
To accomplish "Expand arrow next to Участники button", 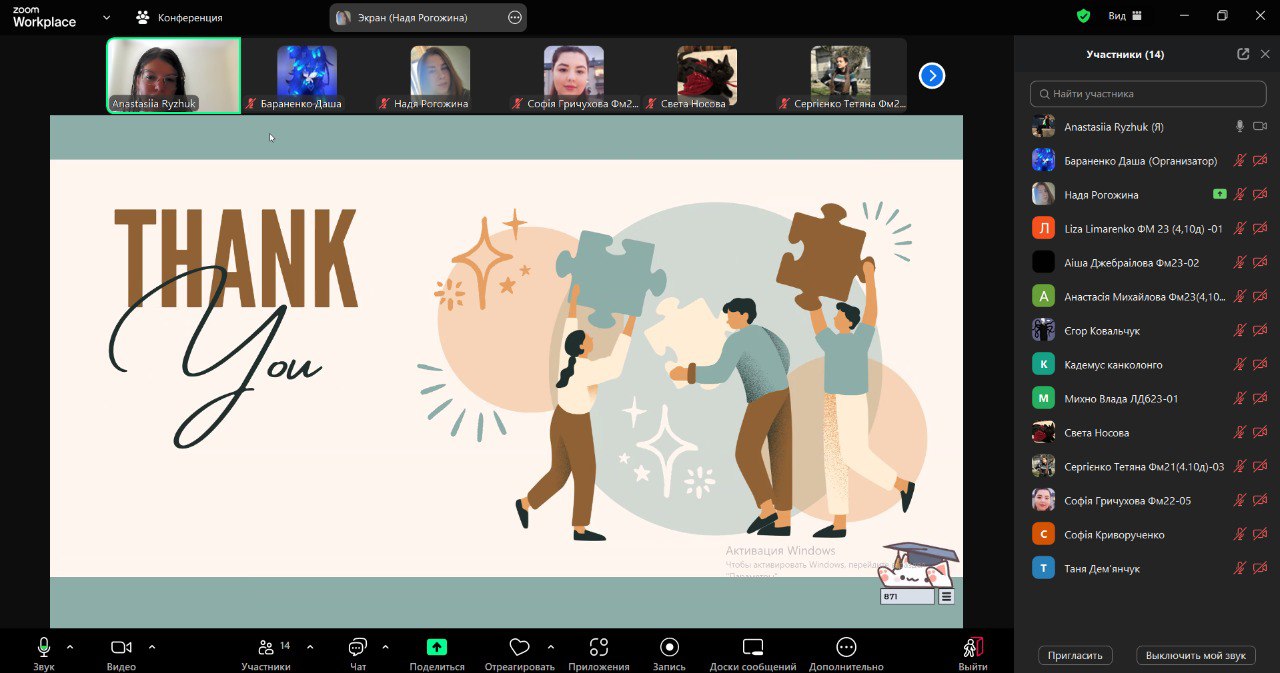I will [x=309, y=646].
